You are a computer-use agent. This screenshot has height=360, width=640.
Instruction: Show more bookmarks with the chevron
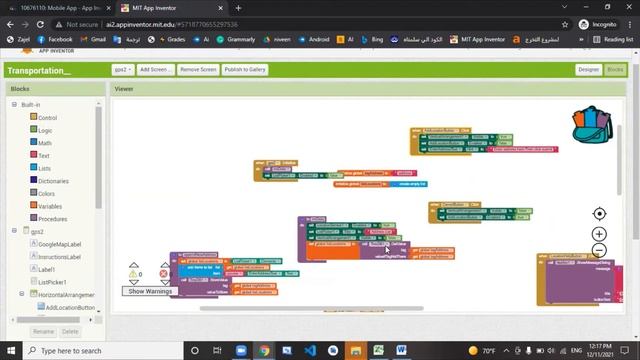tap(581, 40)
